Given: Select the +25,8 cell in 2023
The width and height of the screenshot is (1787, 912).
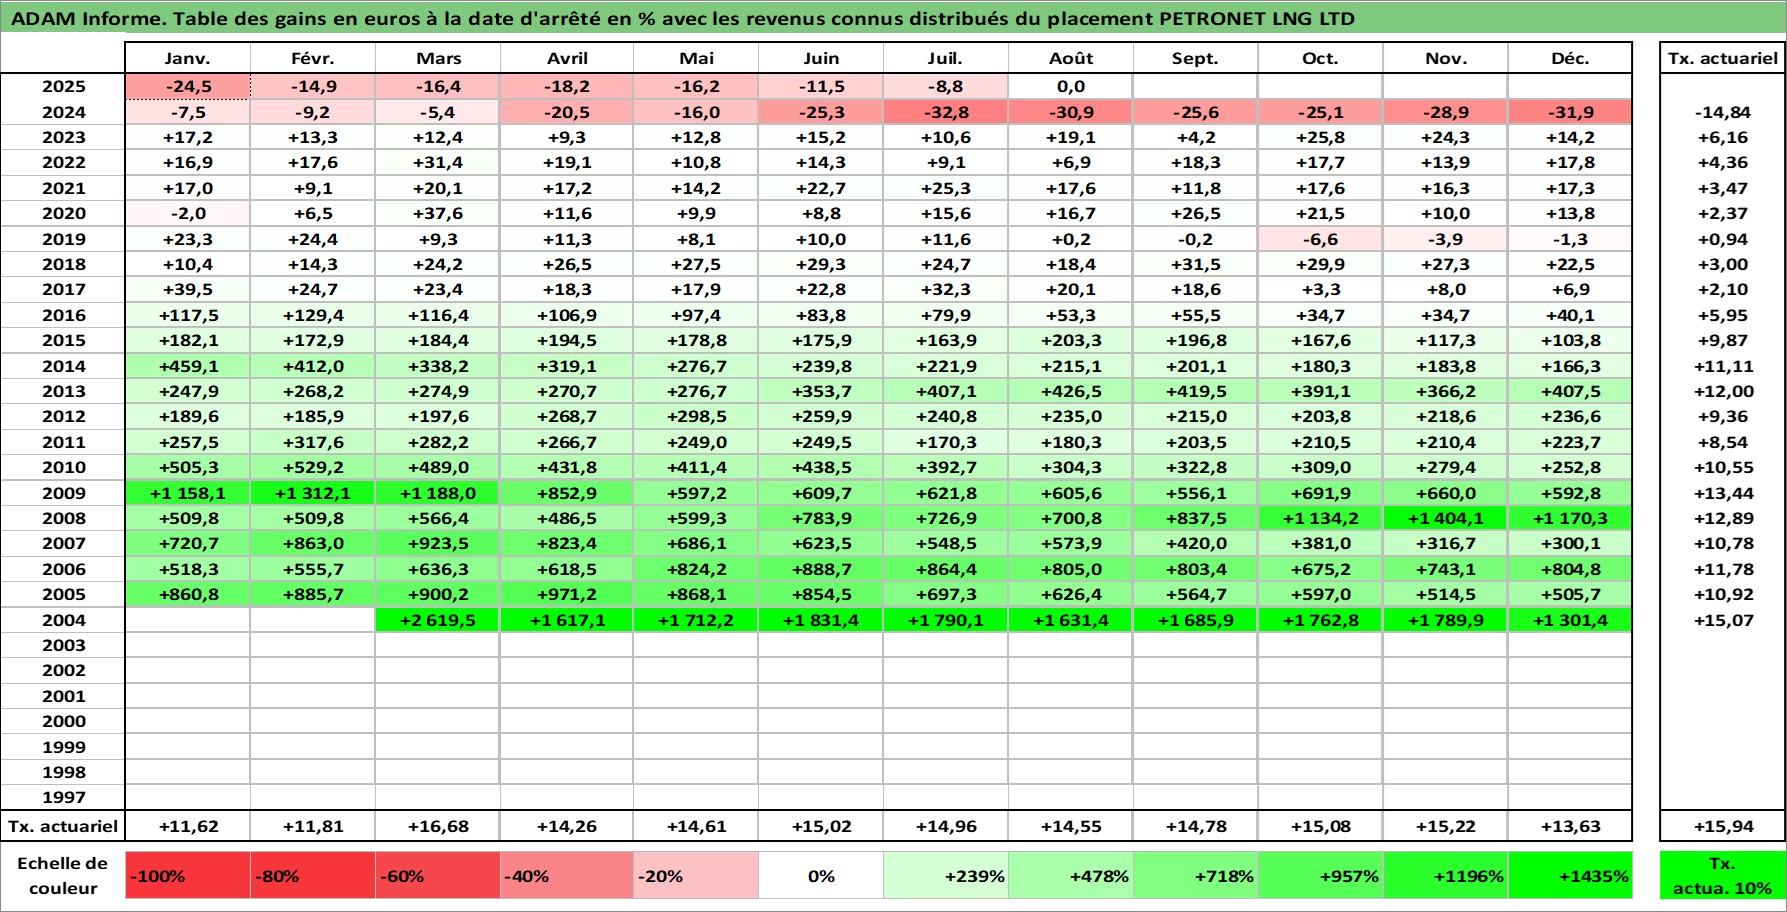Looking at the screenshot, I should click(x=1320, y=137).
